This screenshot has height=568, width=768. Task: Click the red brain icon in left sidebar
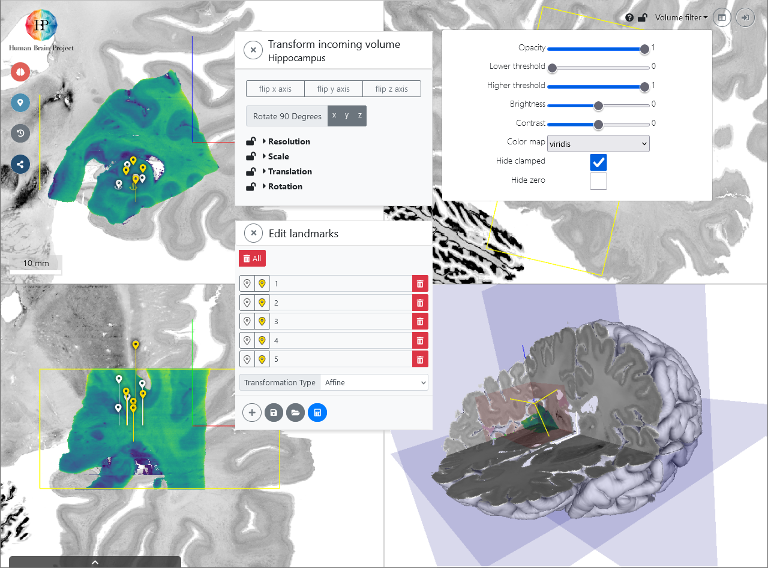click(x=19, y=72)
